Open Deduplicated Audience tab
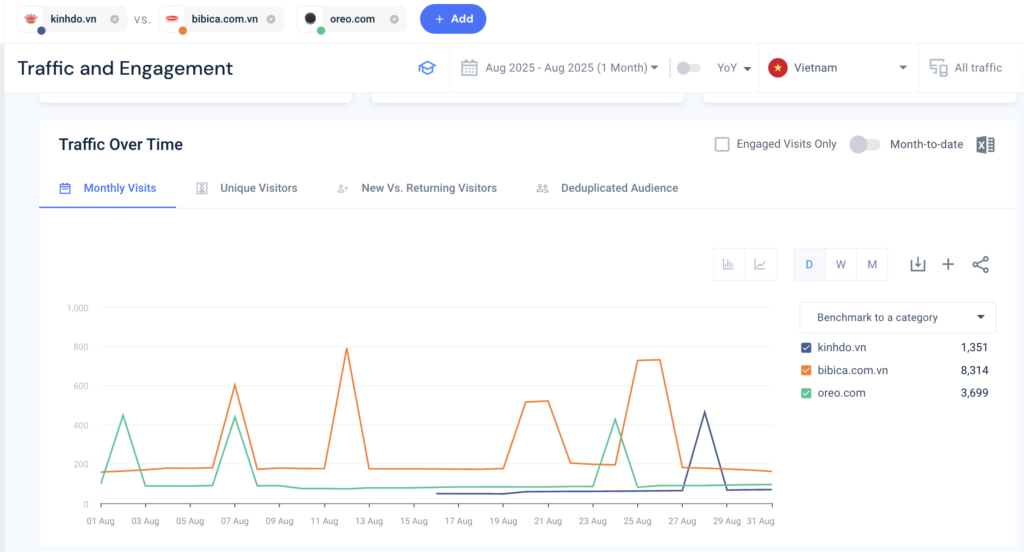1024x552 pixels. (607, 188)
